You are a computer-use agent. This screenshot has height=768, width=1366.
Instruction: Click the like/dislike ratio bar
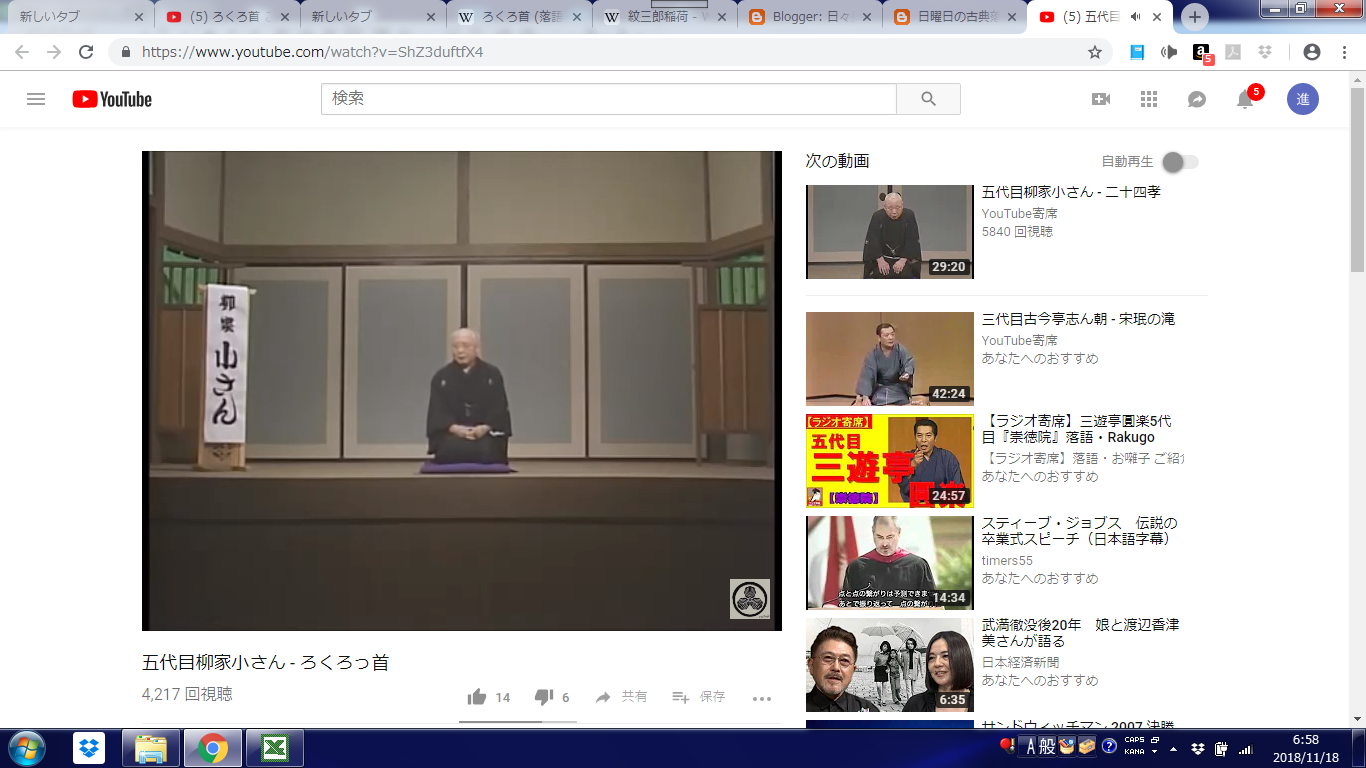518,721
